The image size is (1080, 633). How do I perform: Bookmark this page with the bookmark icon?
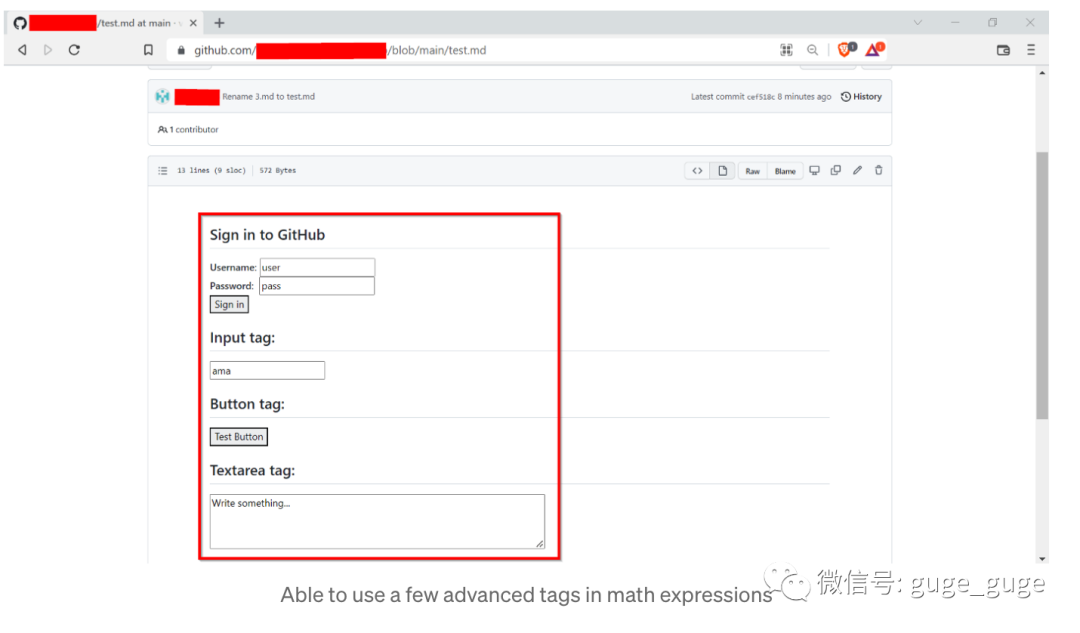[148, 50]
